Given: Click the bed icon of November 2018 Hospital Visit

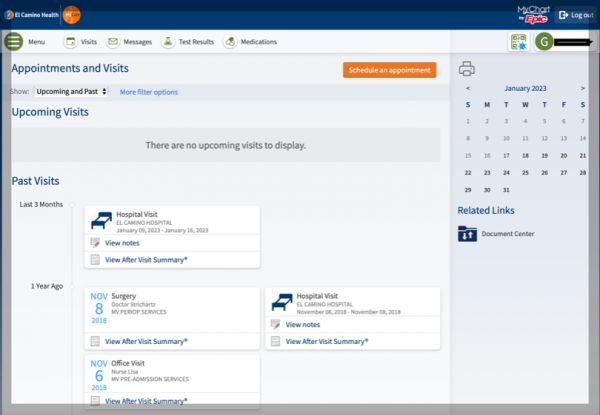Looking at the screenshot, I should coord(282,302).
